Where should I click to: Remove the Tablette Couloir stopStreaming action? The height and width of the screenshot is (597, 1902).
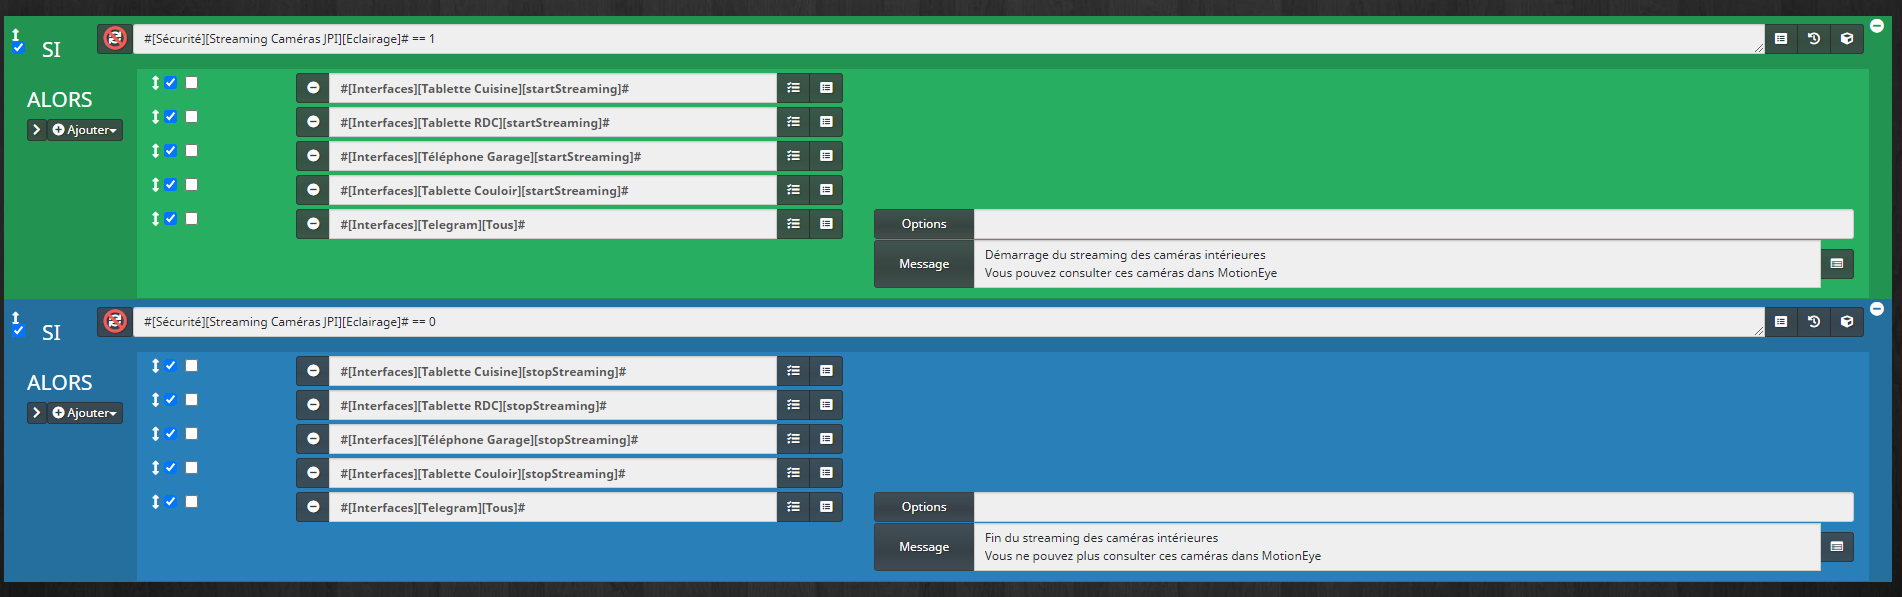pyautogui.click(x=313, y=473)
